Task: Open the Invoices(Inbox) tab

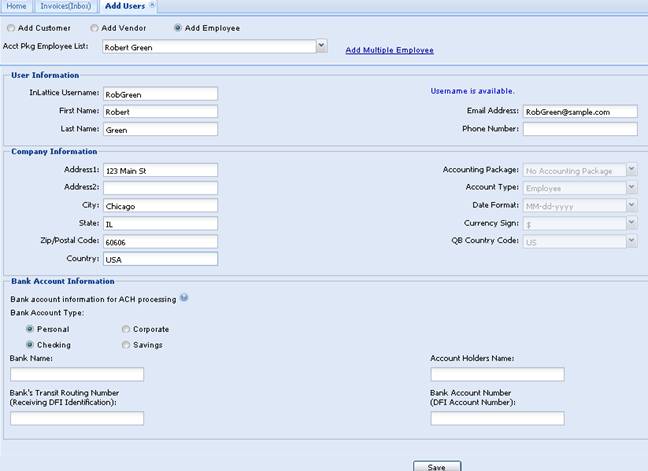Action: point(63,7)
